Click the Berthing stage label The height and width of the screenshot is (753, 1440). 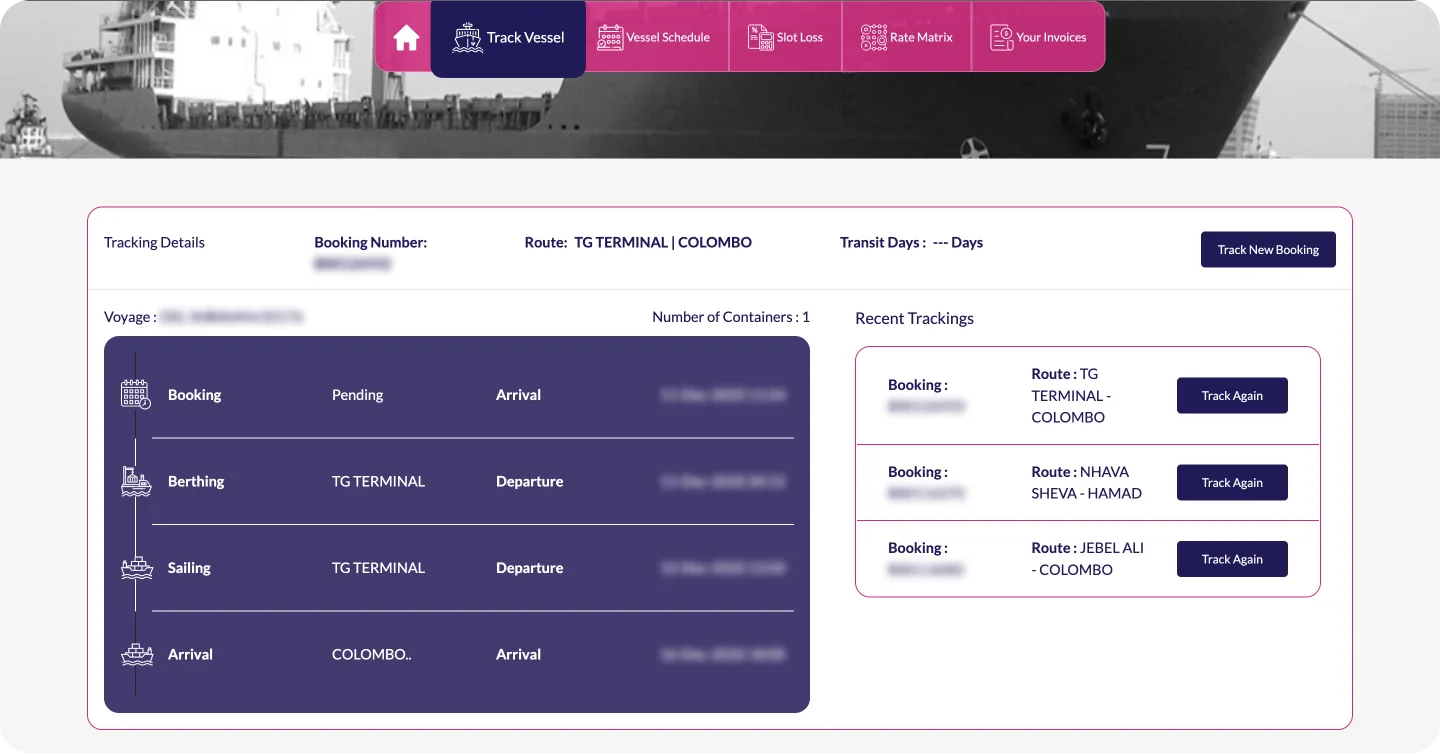click(196, 481)
